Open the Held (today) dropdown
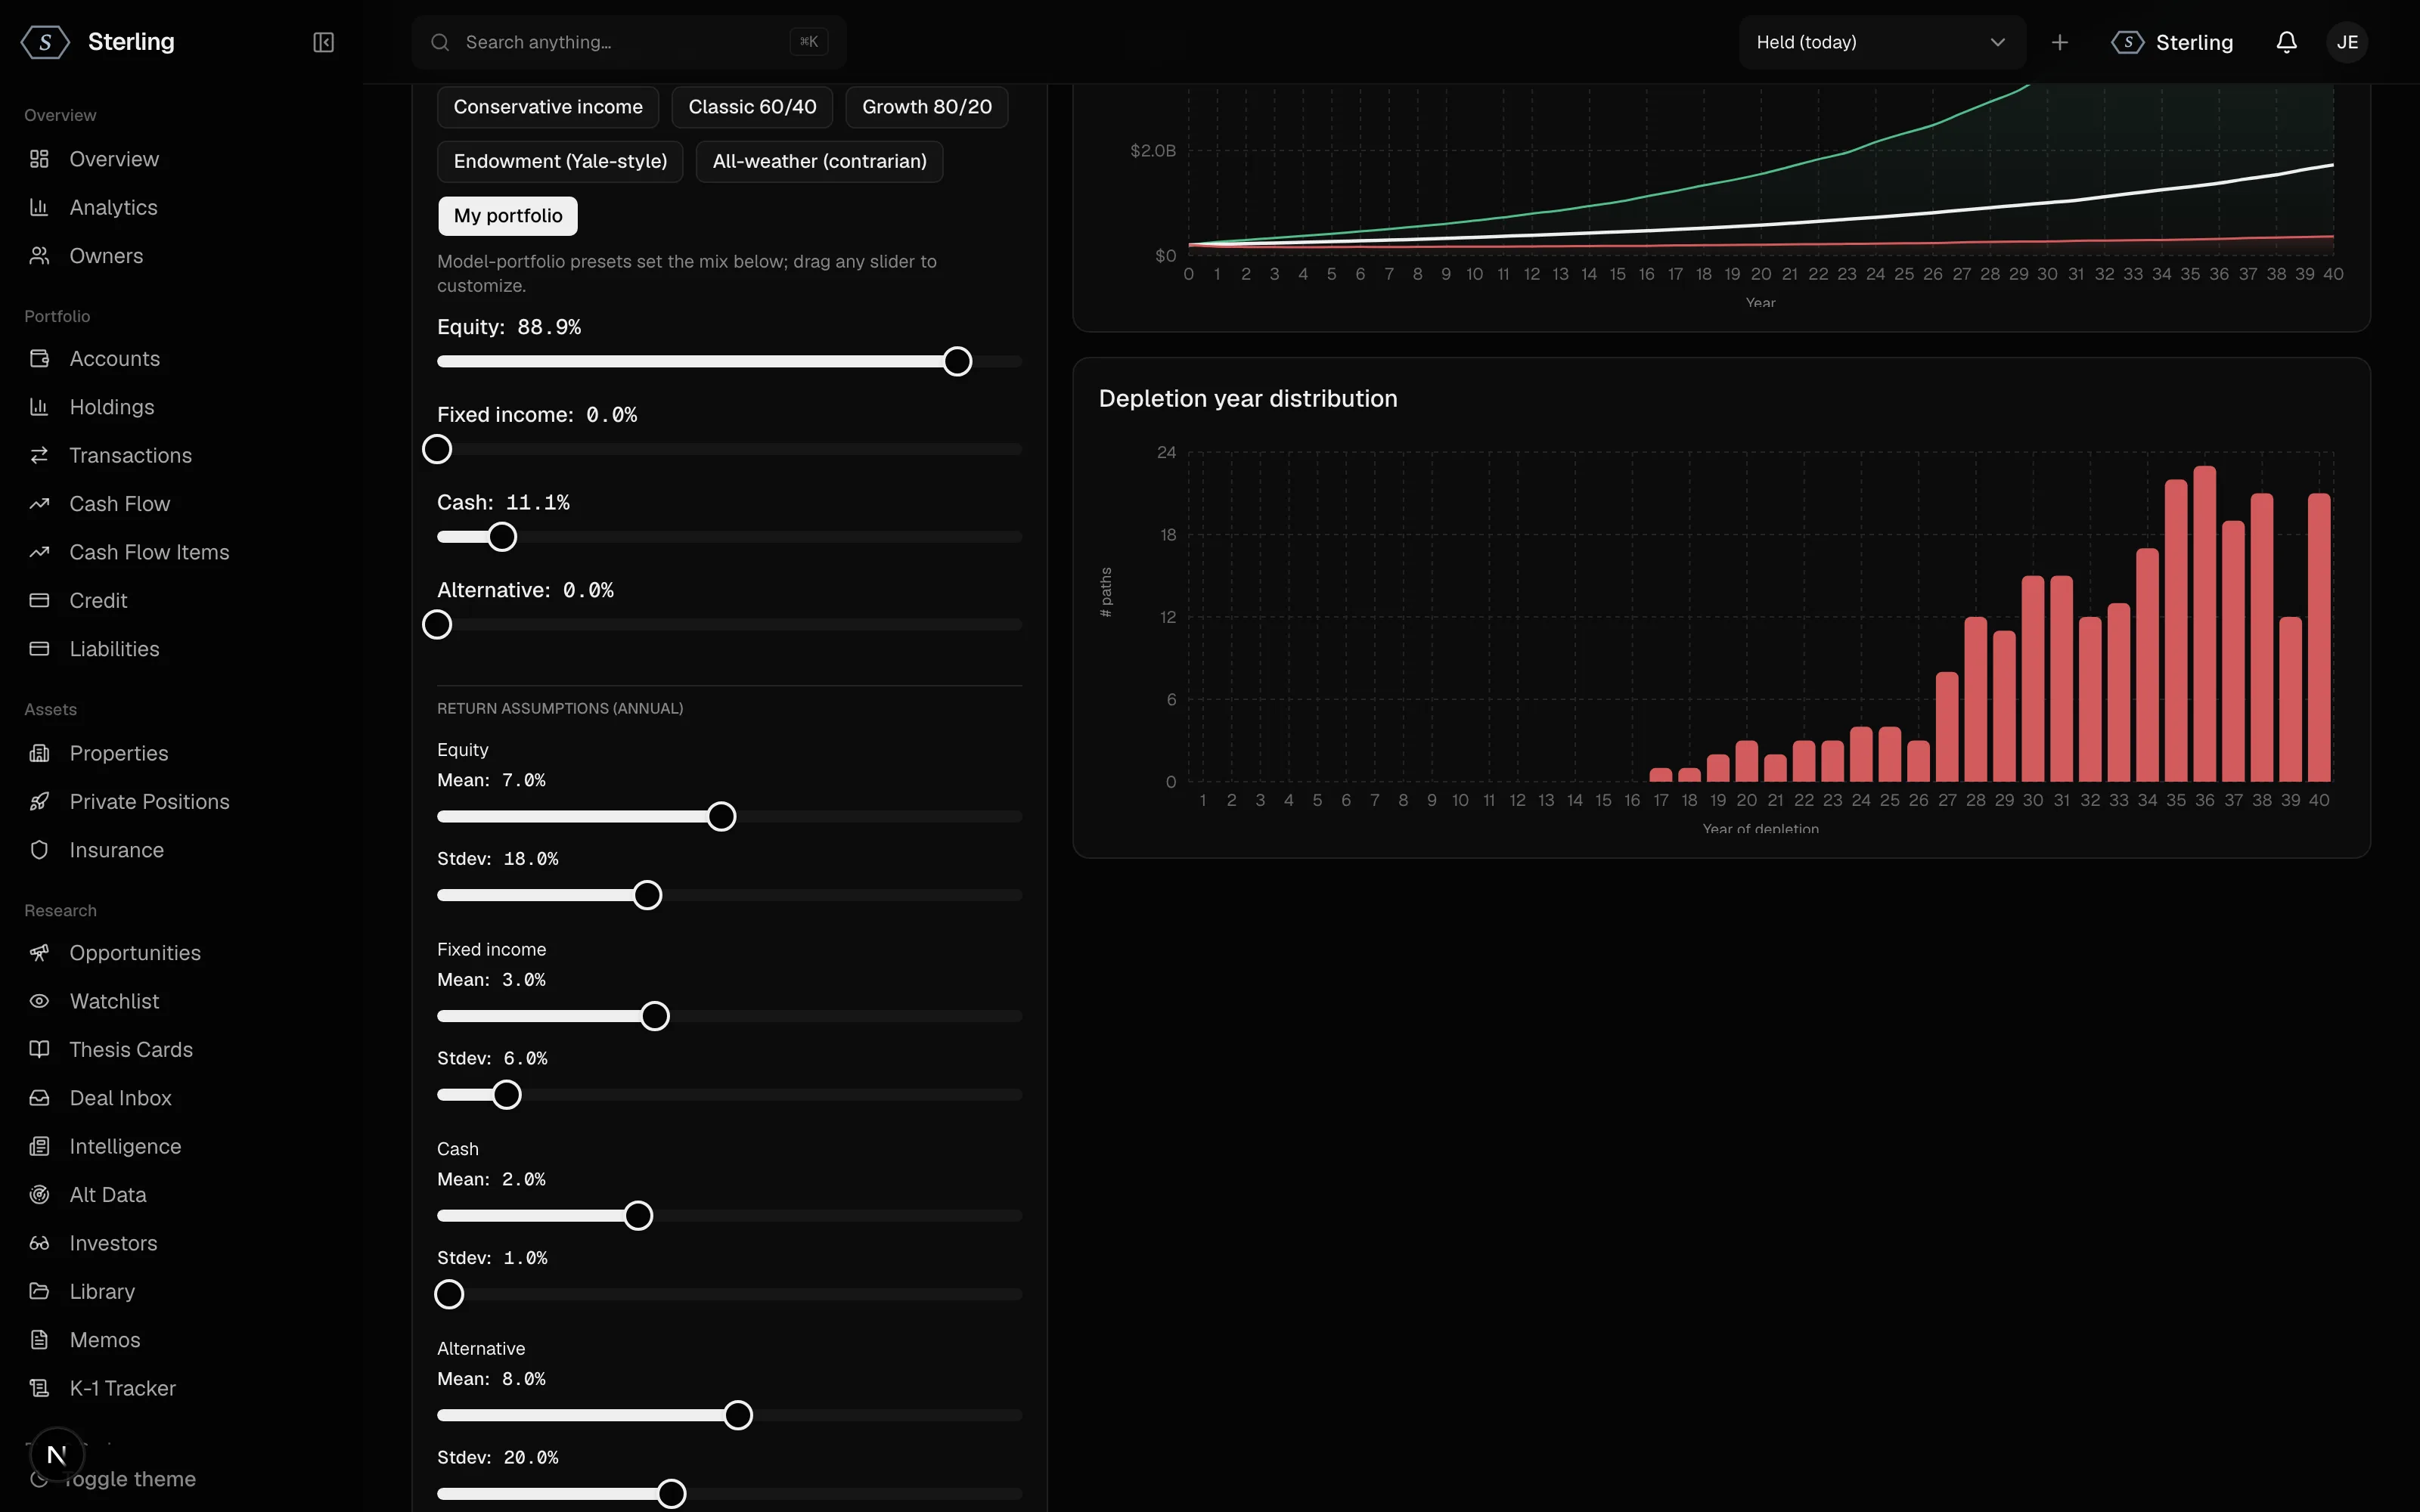Image resolution: width=2420 pixels, height=1512 pixels. pyautogui.click(x=1881, y=42)
